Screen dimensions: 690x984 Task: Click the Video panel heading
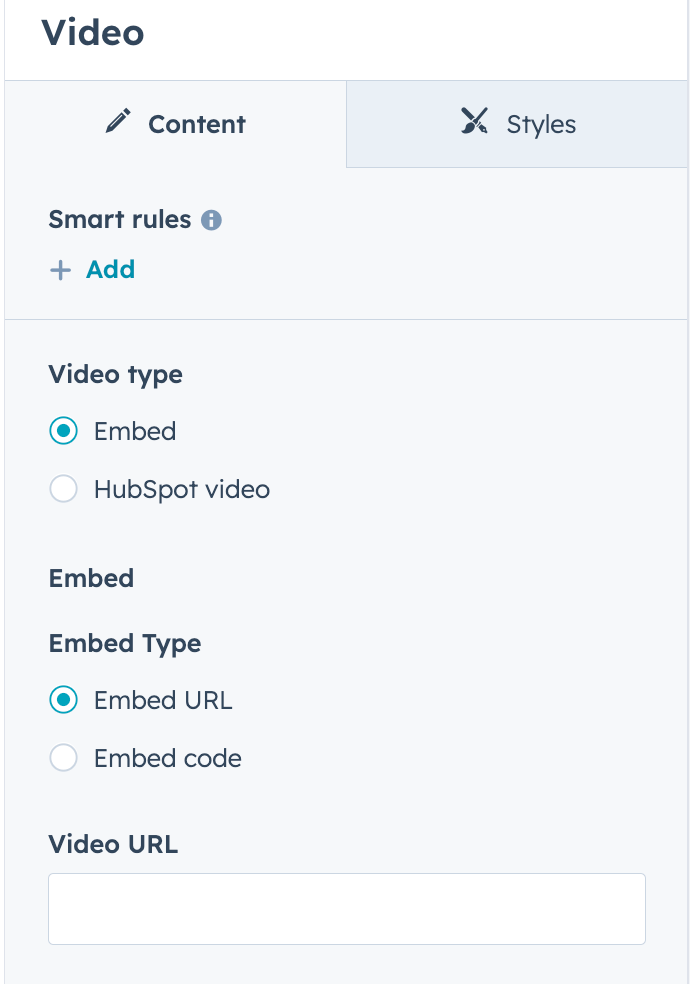coord(93,31)
